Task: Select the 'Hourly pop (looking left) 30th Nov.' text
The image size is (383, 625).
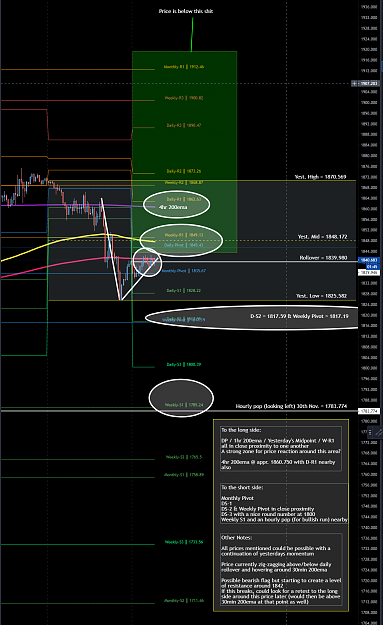Action: tap(291, 406)
